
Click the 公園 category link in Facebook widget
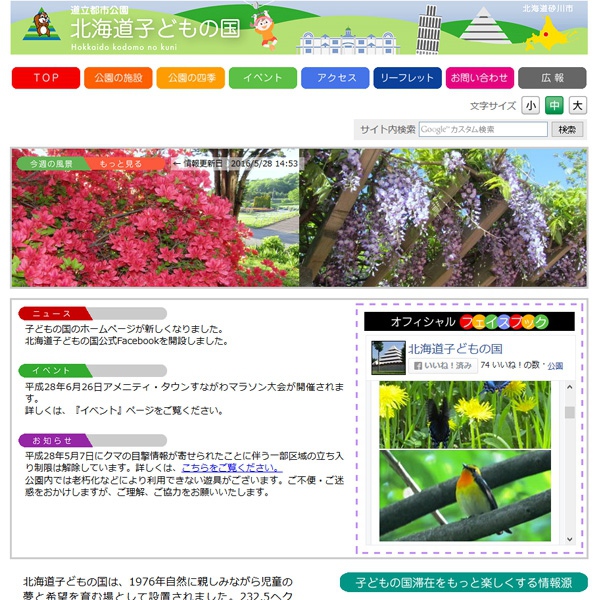click(555, 366)
